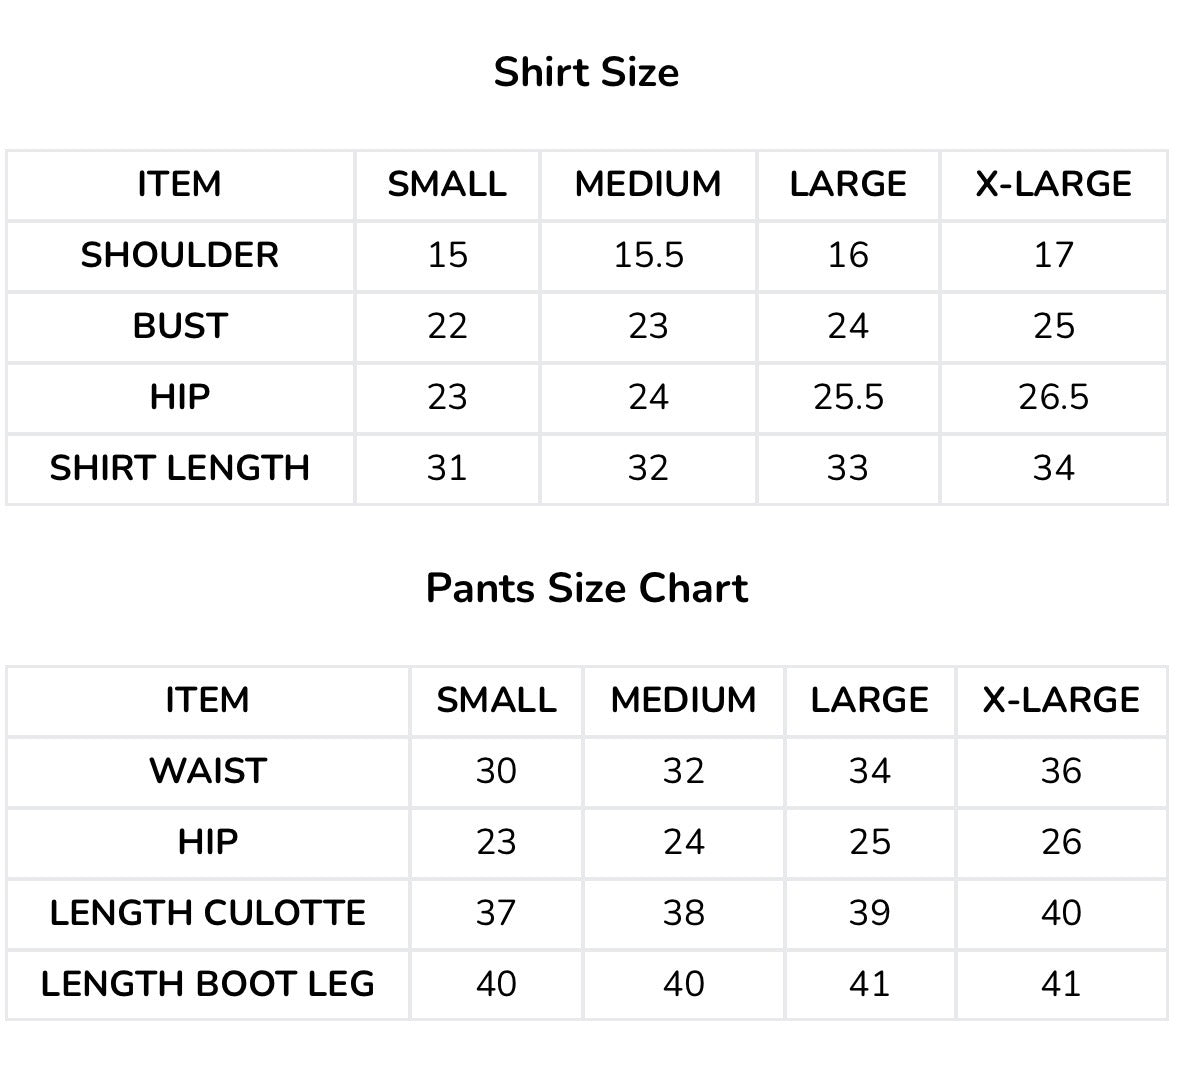Select the SHIRT LENGTH row label
Viewport: 1203px width, 1073px height.
click(x=180, y=468)
